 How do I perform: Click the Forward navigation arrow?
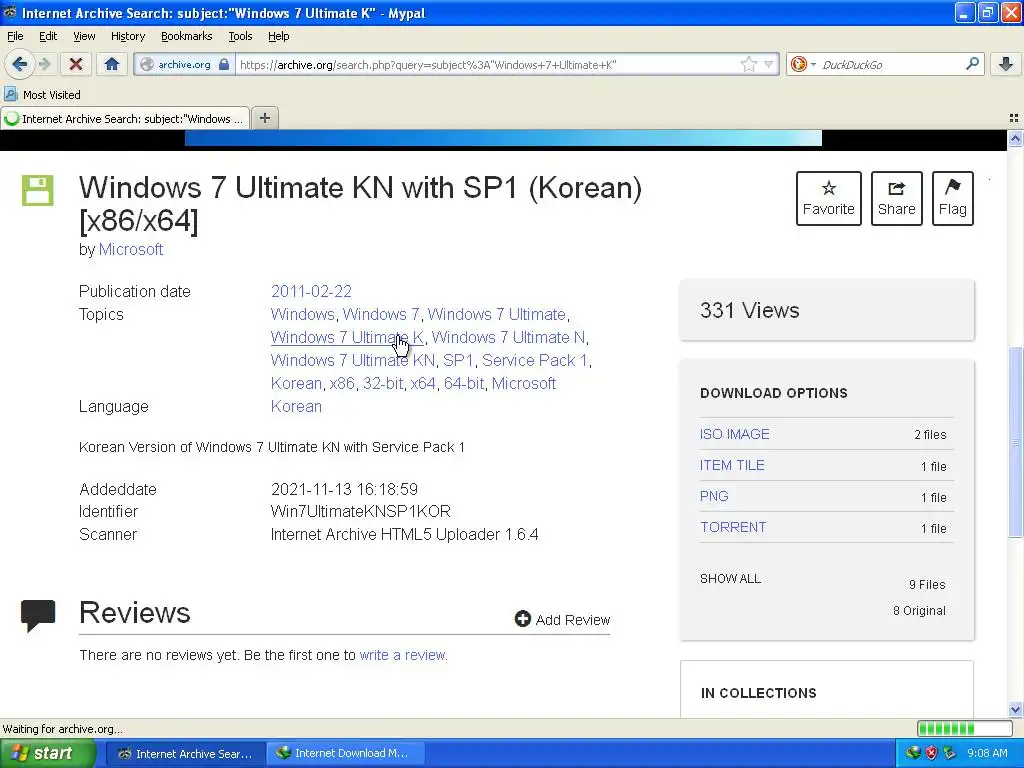pos(44,64)
